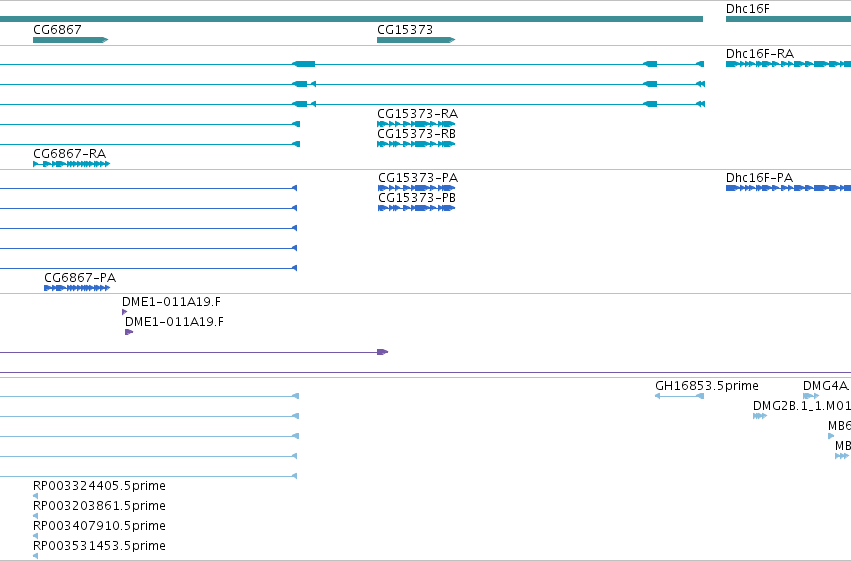Click the CG15373-PA protein label
This screenshot has width=851, height=561.
pyautogui.click(x=418, y=178)
